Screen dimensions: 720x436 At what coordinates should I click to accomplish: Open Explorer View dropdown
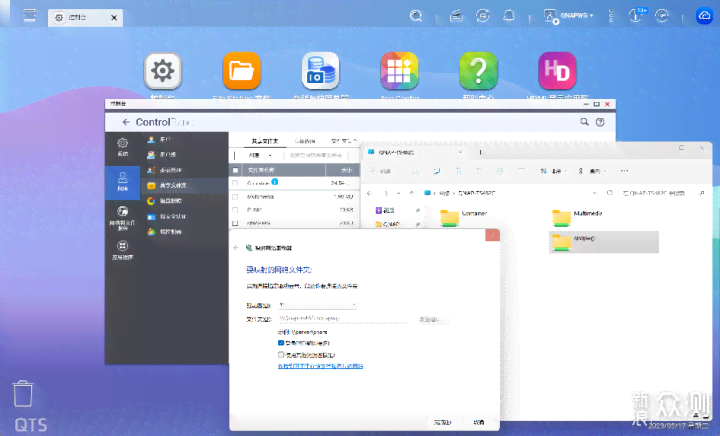click(x=592, y=171)
